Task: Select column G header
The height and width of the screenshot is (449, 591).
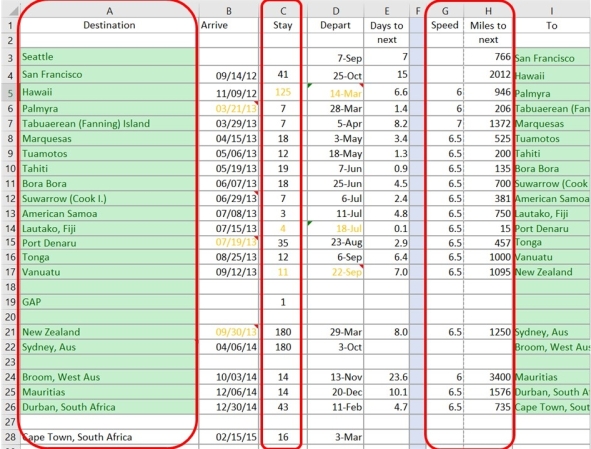Action: [445, 11]
